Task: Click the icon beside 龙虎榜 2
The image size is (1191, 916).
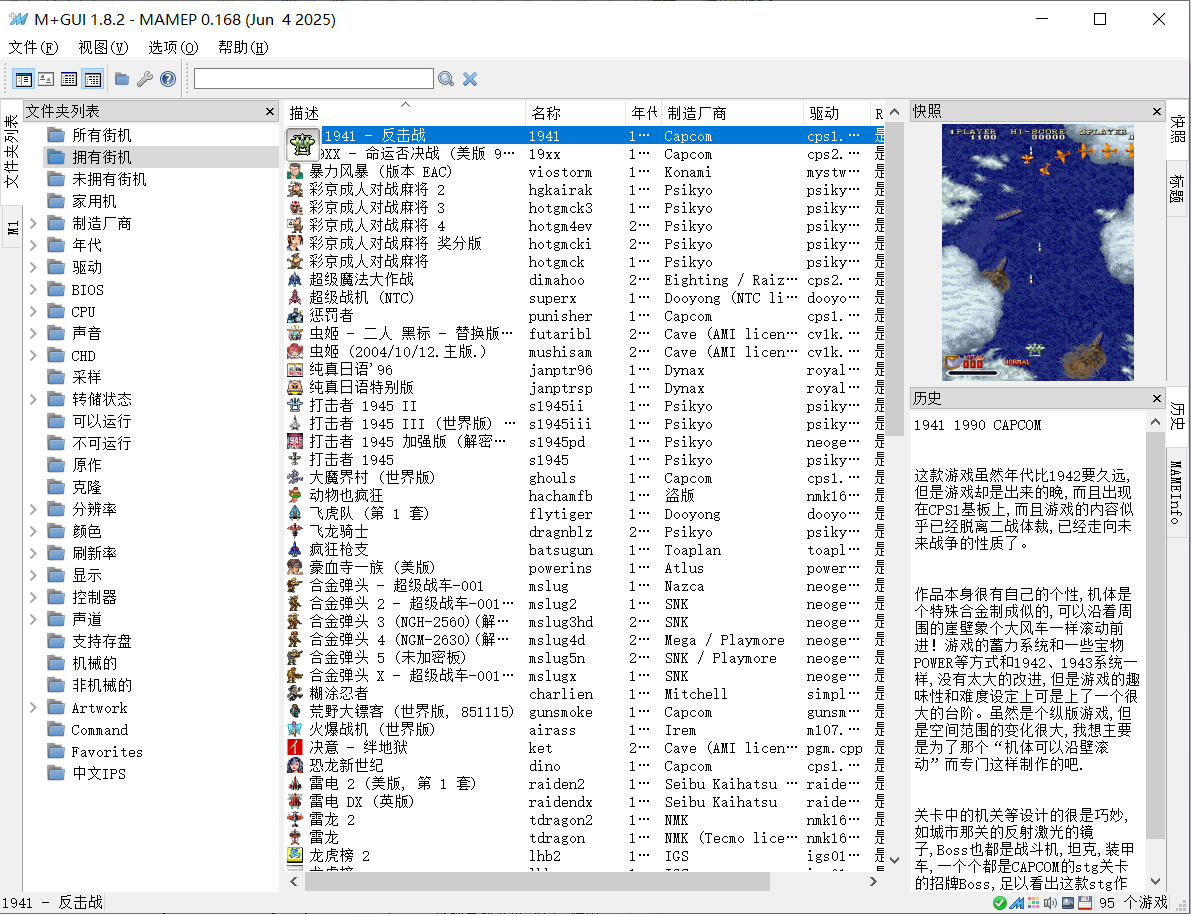Action: tap(295, 855)
